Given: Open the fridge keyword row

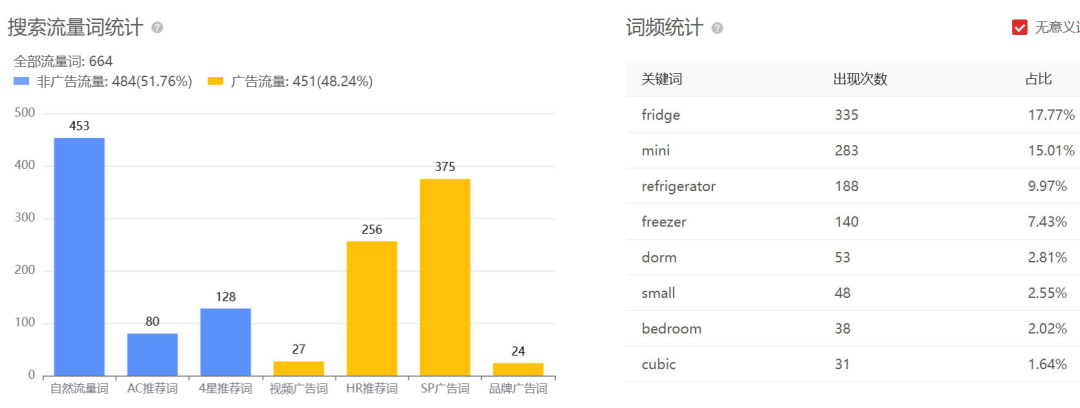Looking at the screenshot, I should tap(661, 115).
